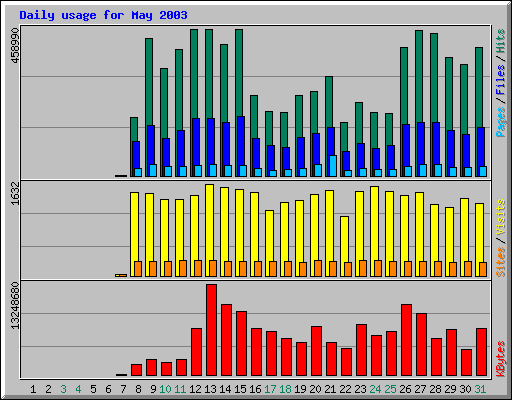Click the Files legend label
This screenshot has height=400, width=512.
pyautogui.click(x=501, y=80)
